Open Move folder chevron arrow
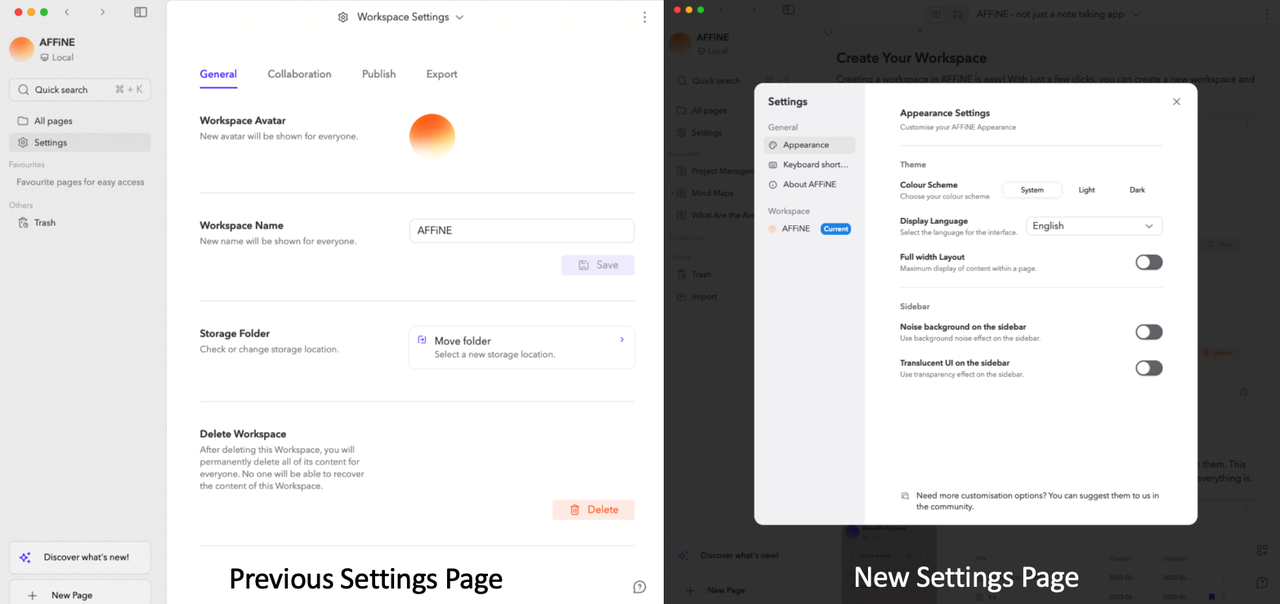The width and height of the screenshot is (1280, 604). tap(622, 340)
